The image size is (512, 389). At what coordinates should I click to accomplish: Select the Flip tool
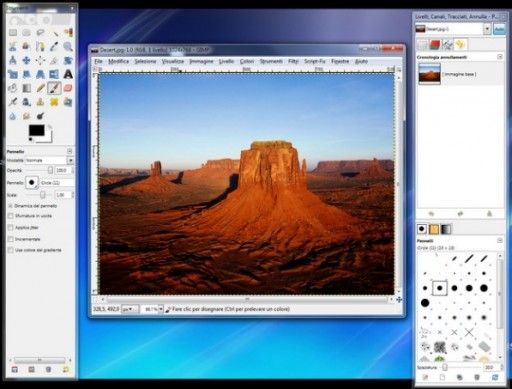pos(54,74)
